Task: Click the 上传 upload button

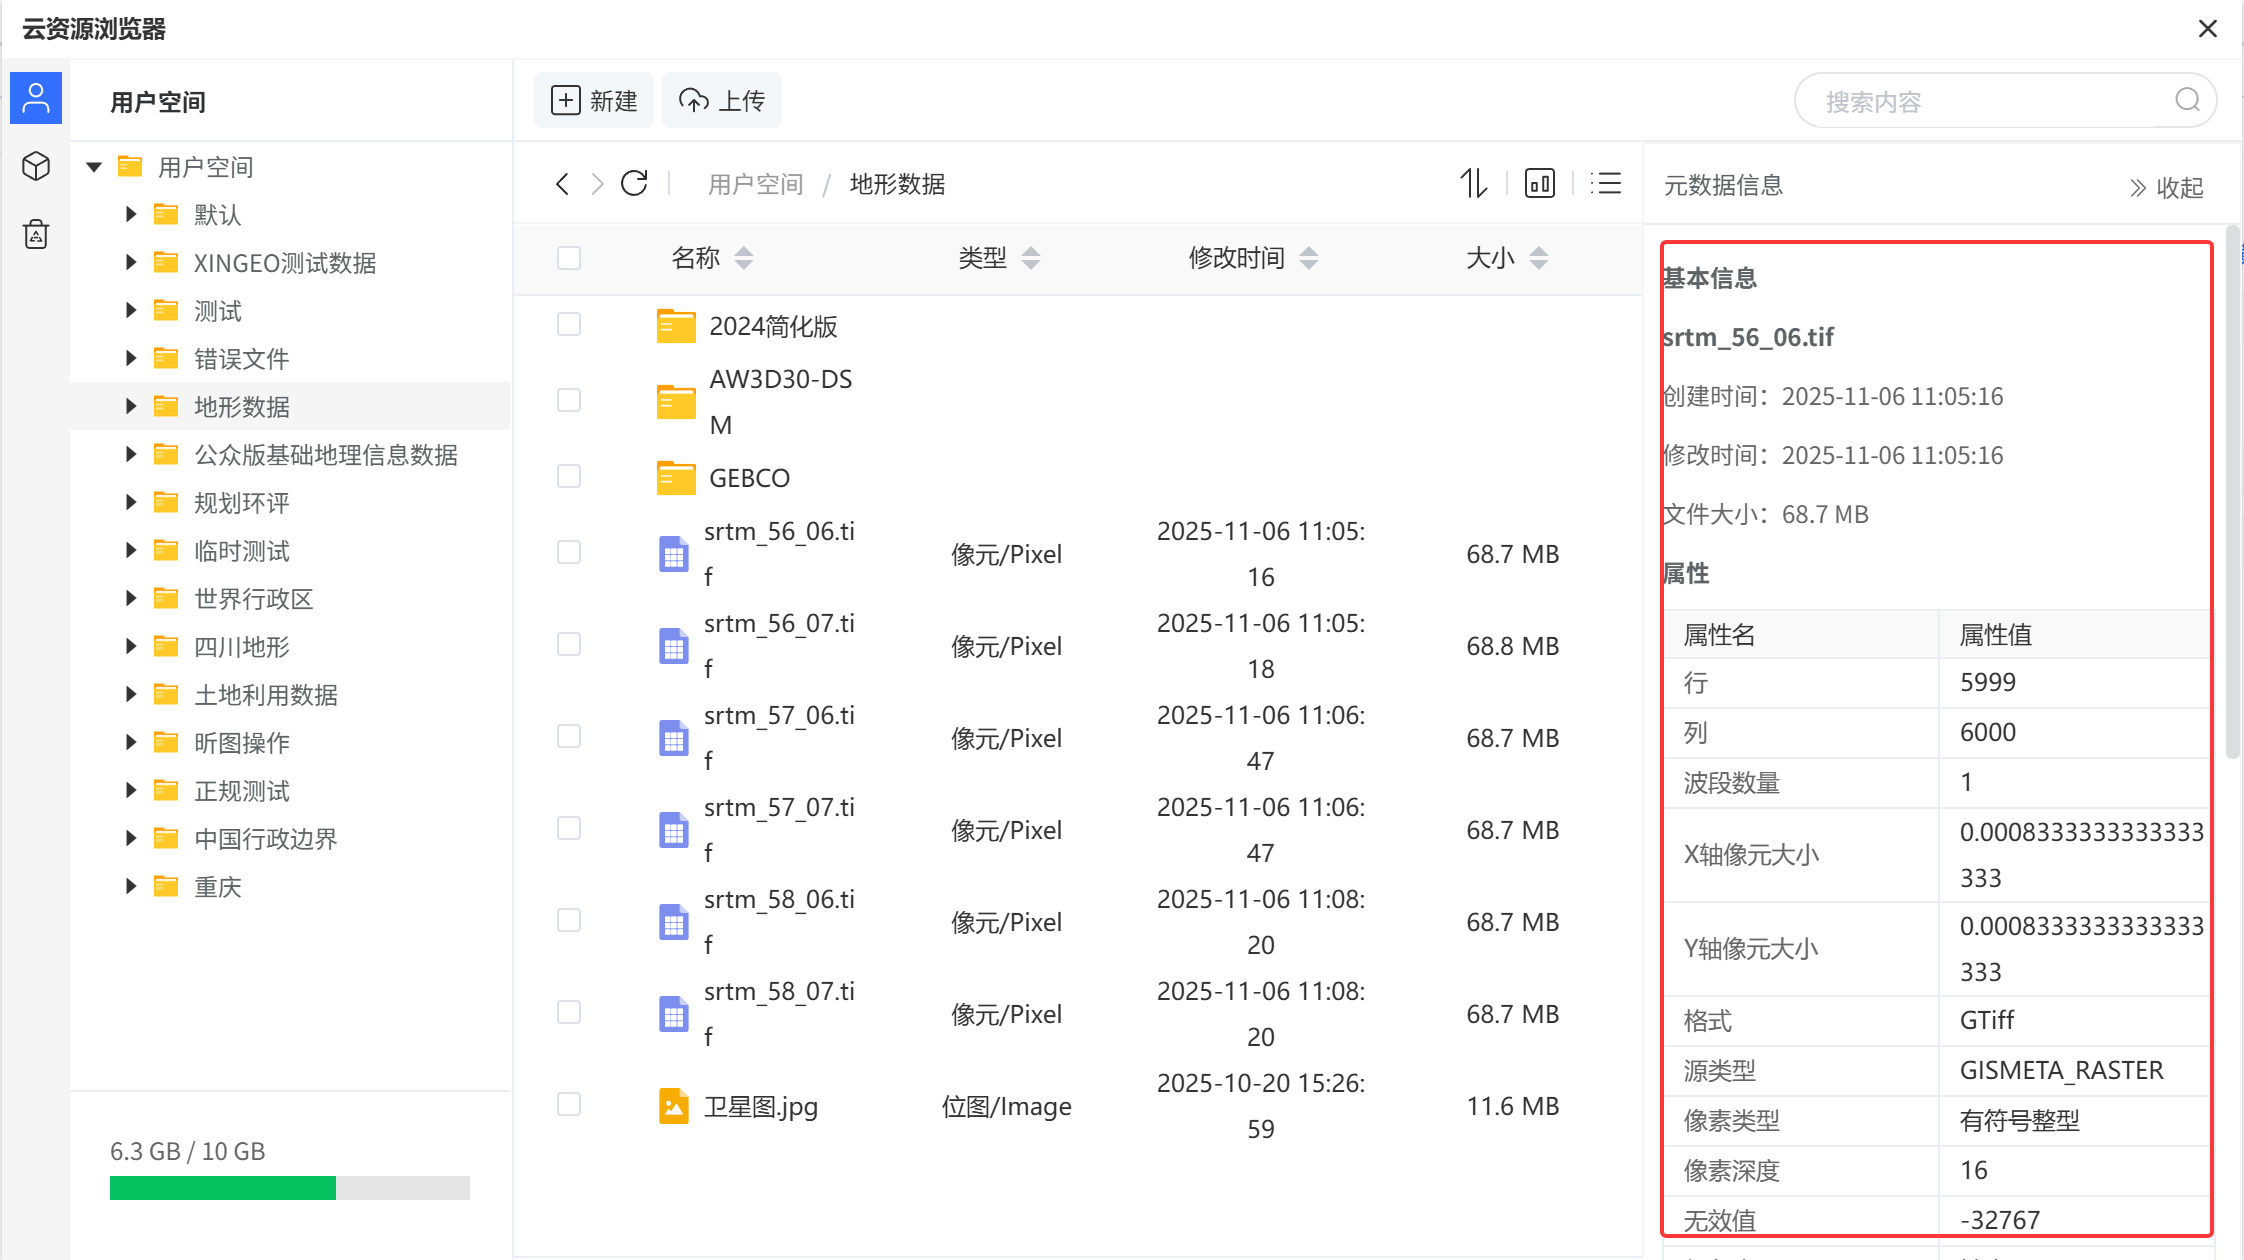Action: (x=722, y=100)
